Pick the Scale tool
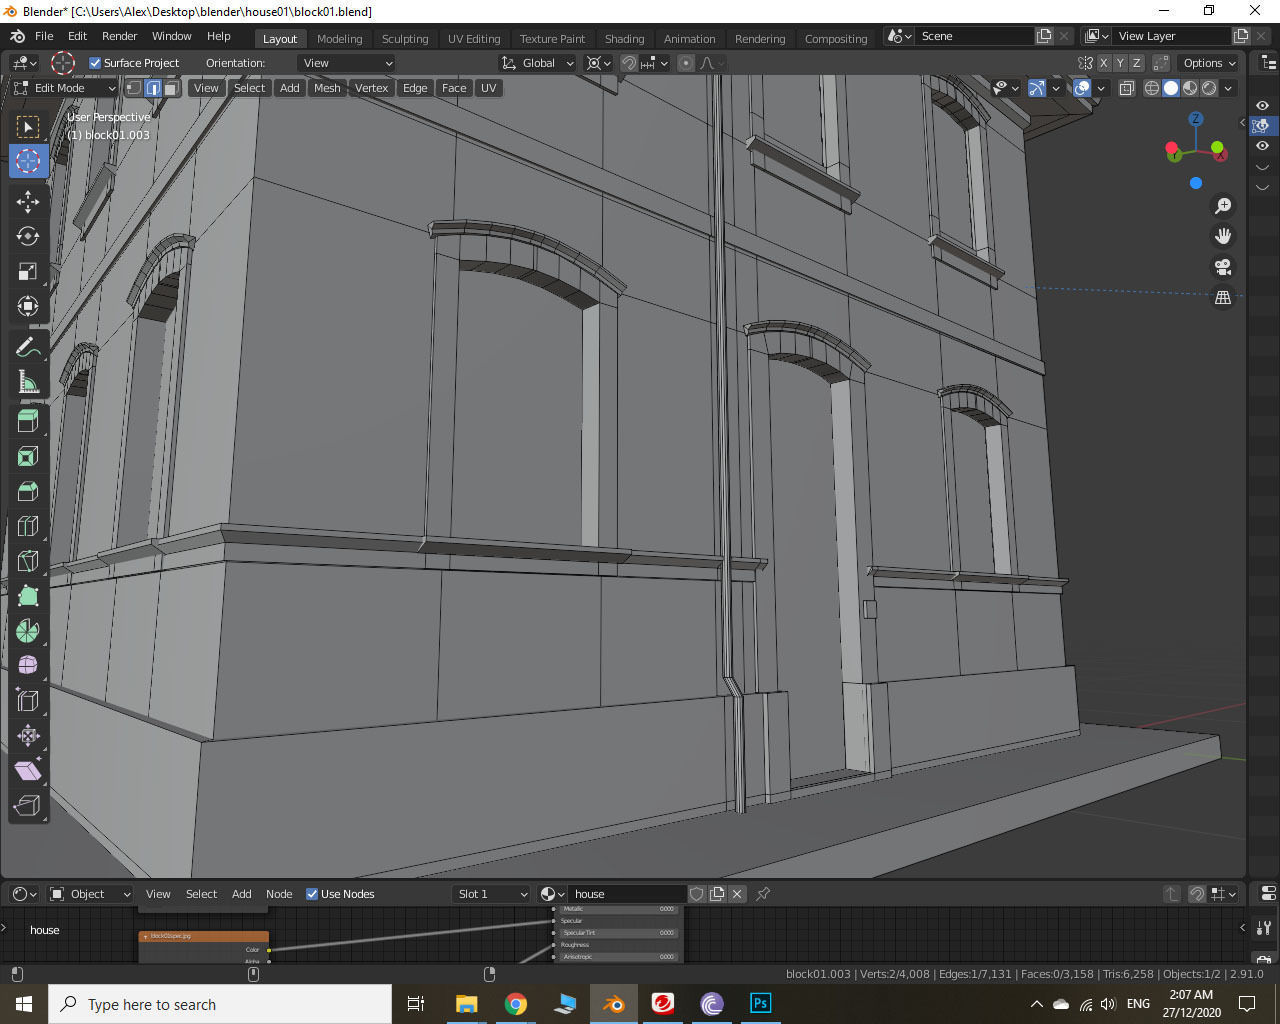1280x1024 pixels. tap(28, 271)
